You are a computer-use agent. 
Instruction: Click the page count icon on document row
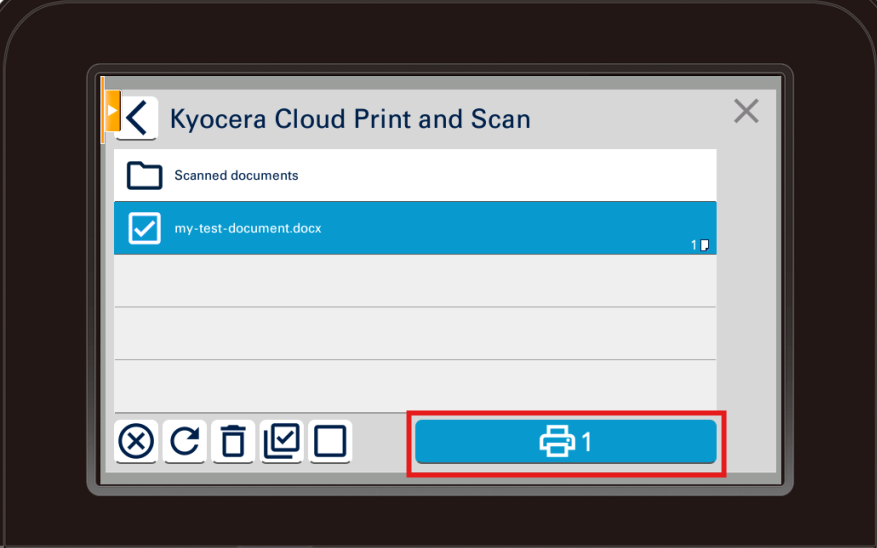click(x=704, y=245)
